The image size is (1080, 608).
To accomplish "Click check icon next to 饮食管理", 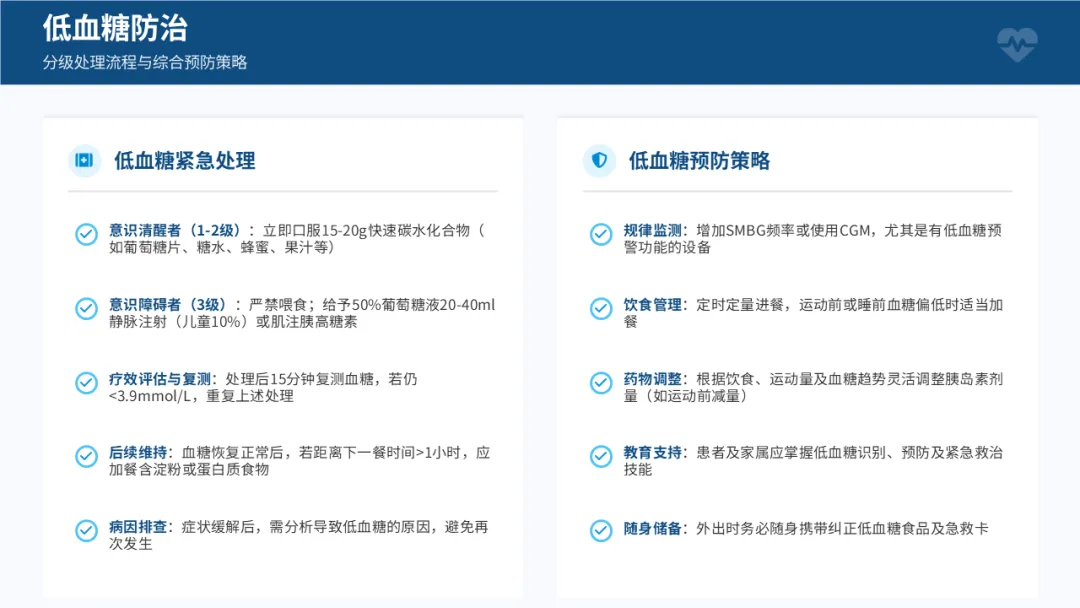I will click(x=601, y=308).
